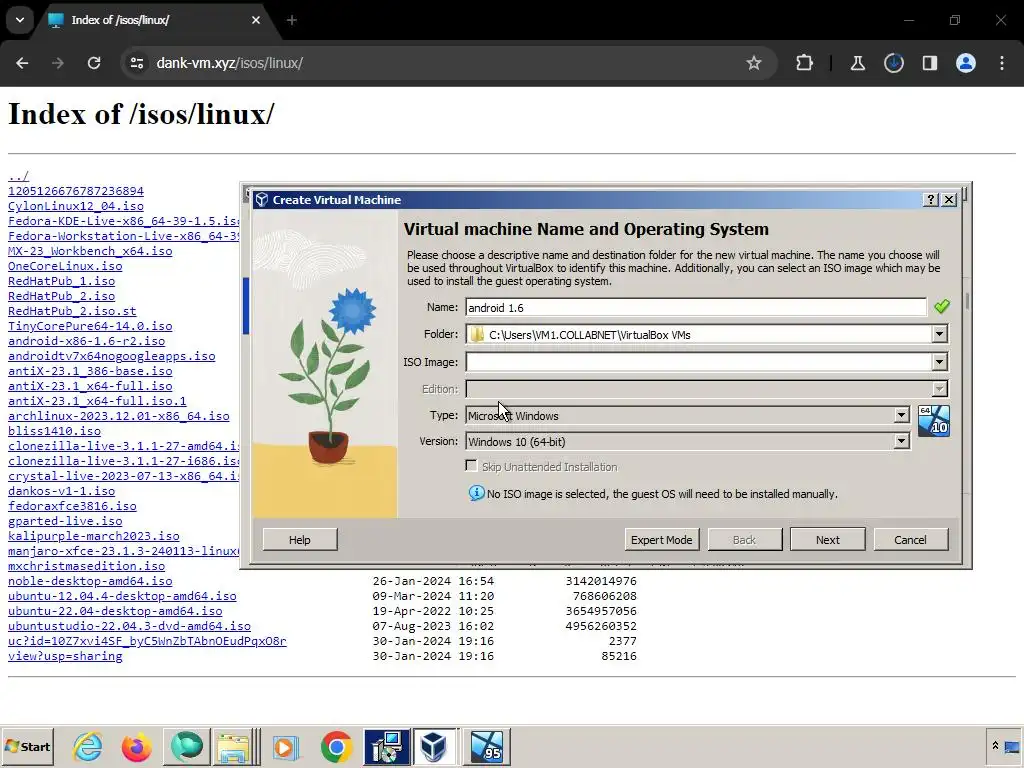Open archlinux-2023.12.01-x86_64.iso link
Image resolution: width=1024 pixels, height=768 pixels.
tap(118, 416)
